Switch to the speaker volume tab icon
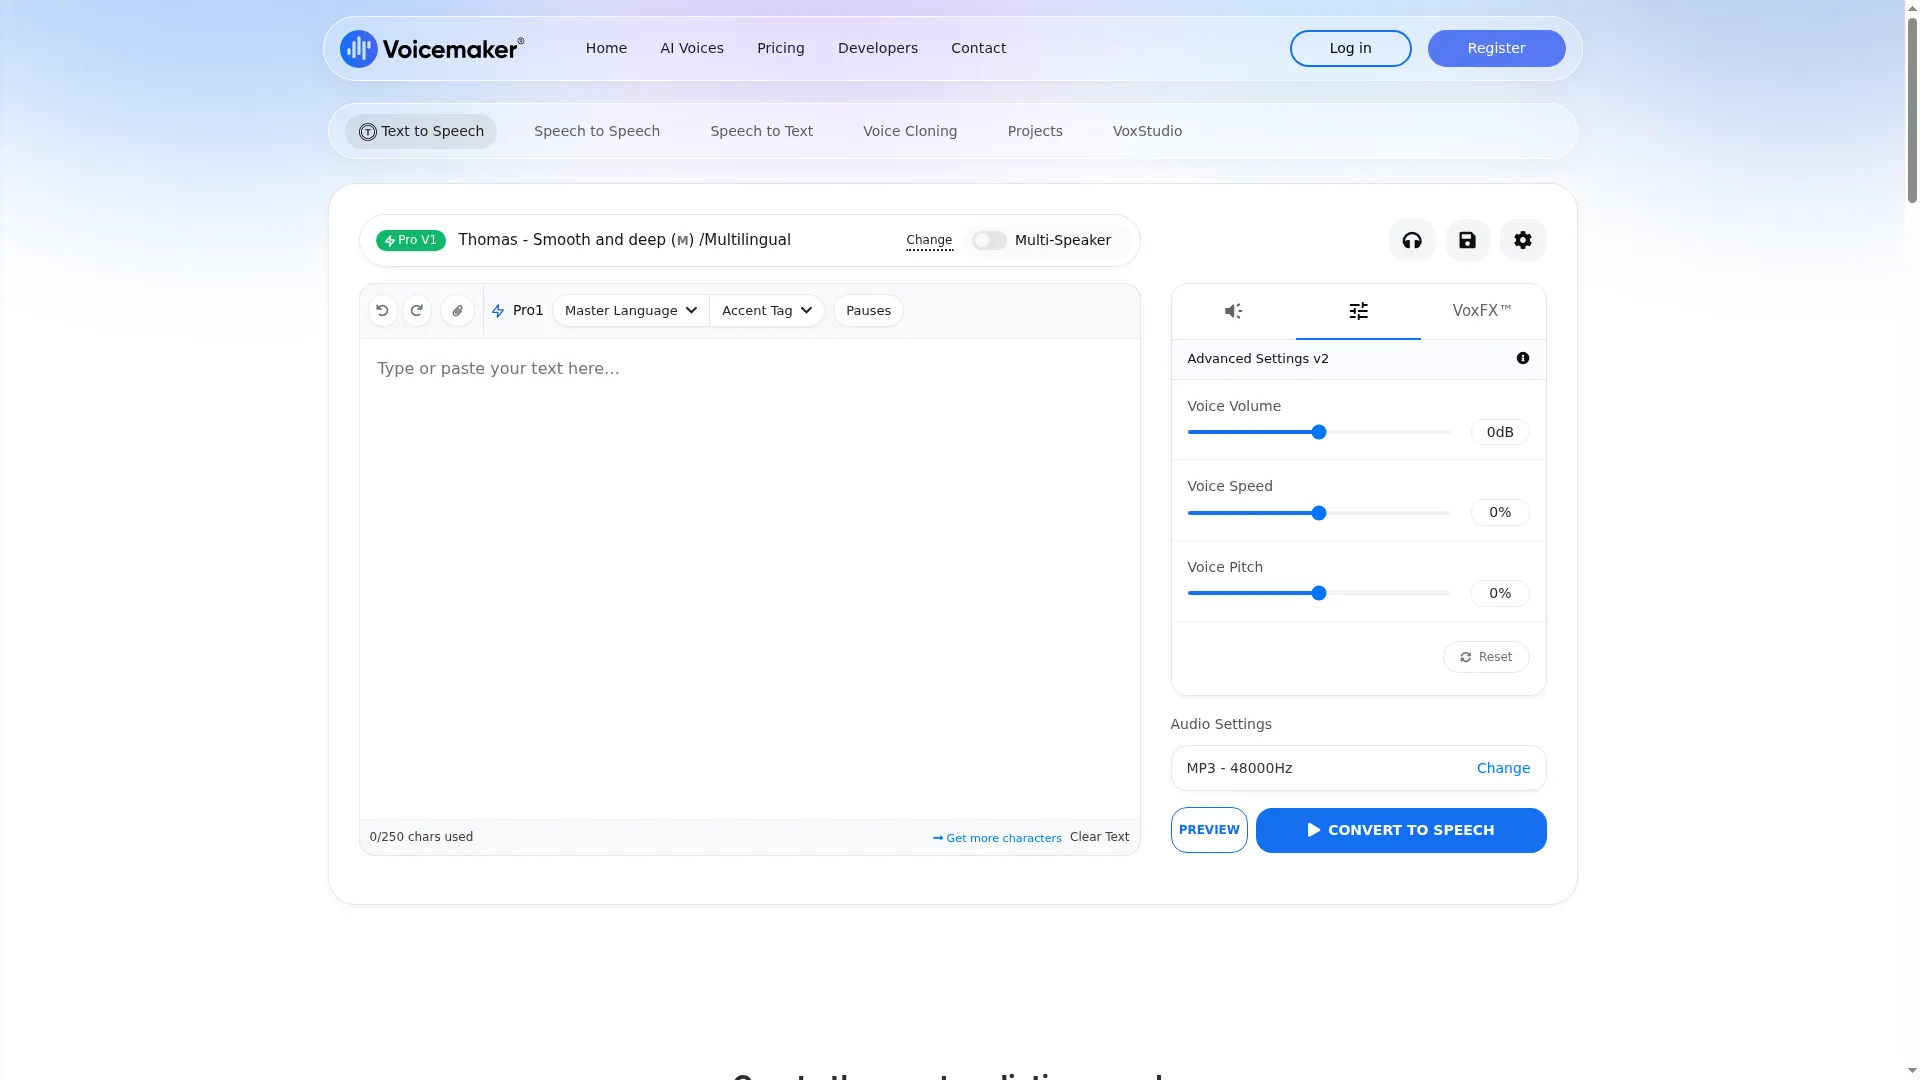 click(1233, 311)
